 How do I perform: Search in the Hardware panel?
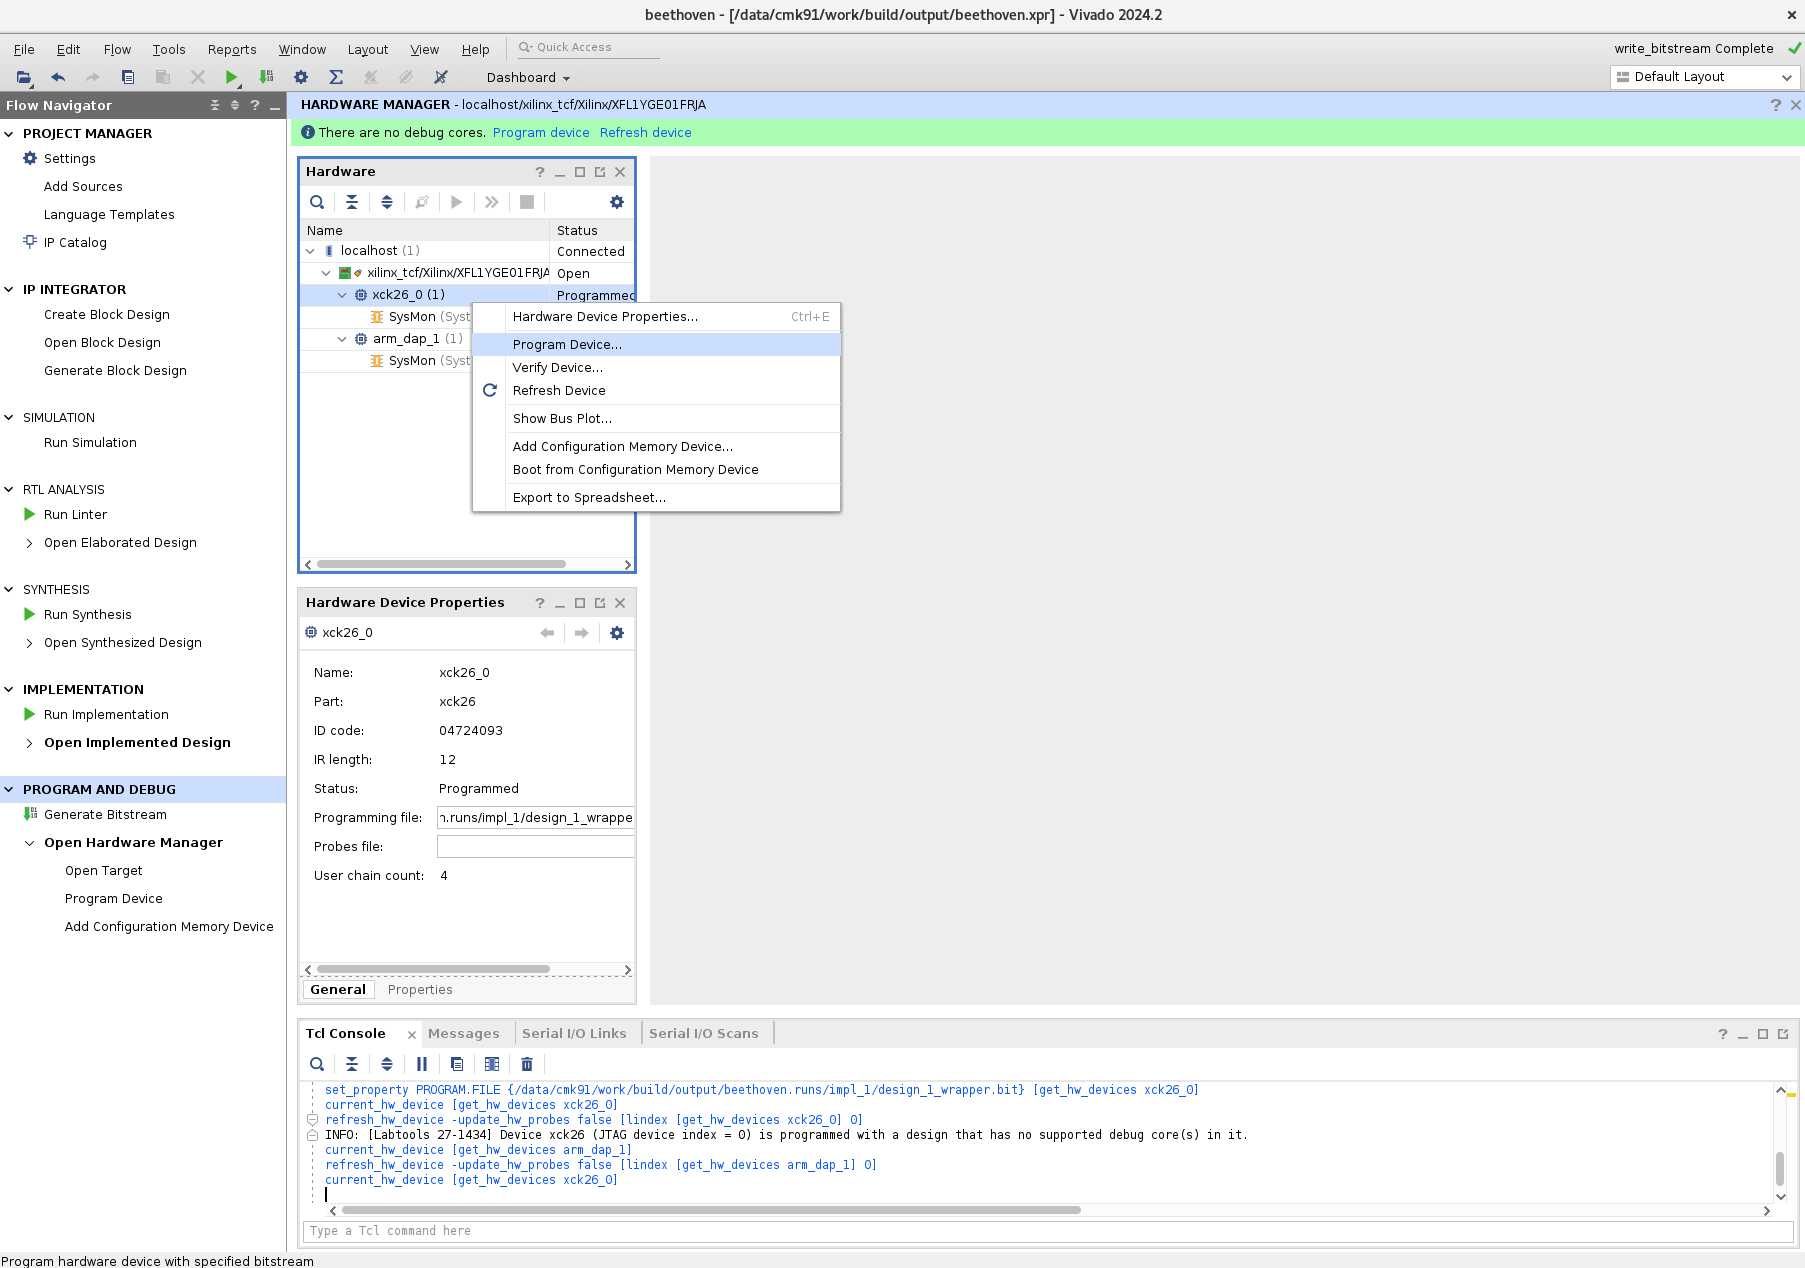tap(317, 202)
